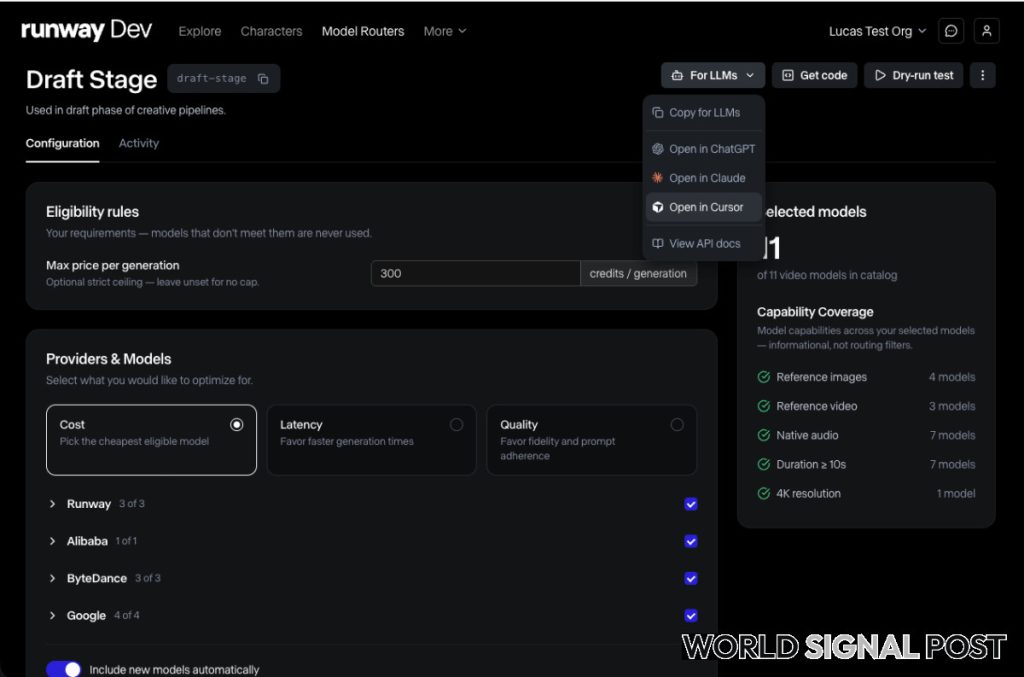Screen dimensions: 1024x677
Task: Click the Capability Coverage heading
Action: (x=815, y=312)
